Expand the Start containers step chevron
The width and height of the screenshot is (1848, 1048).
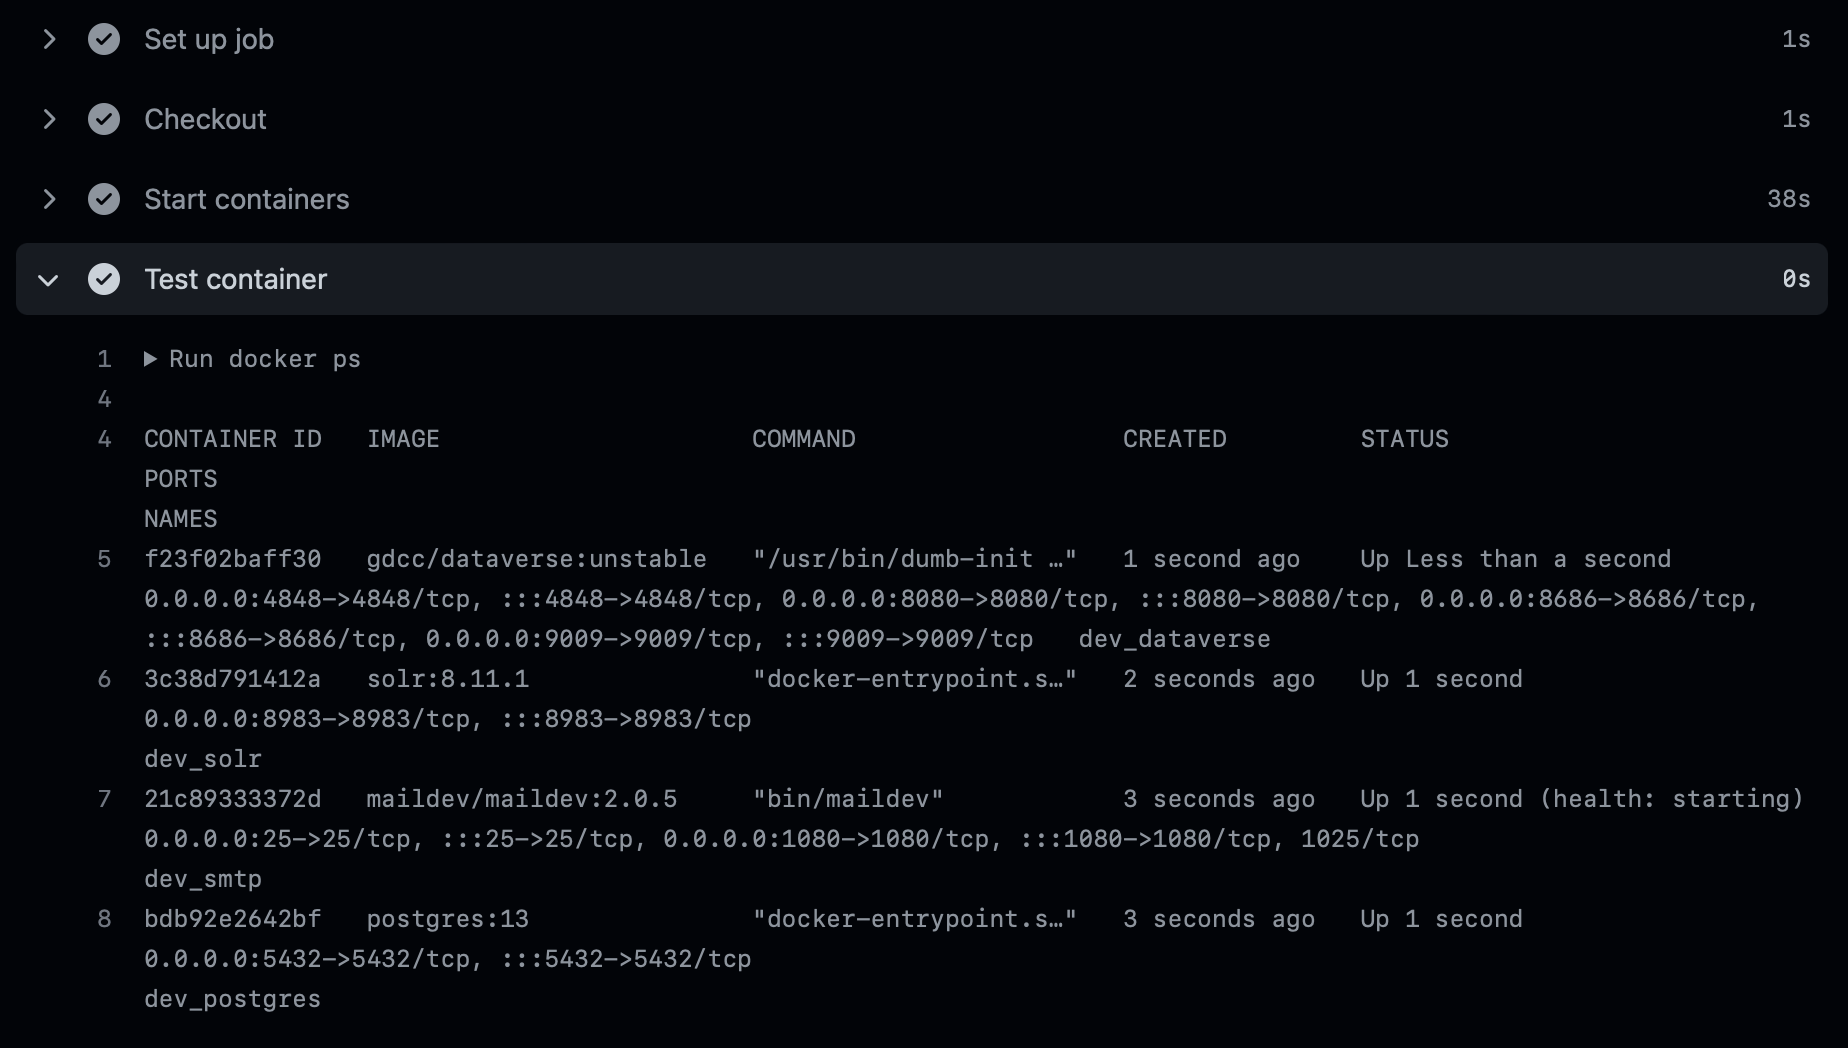coord(49,199)
